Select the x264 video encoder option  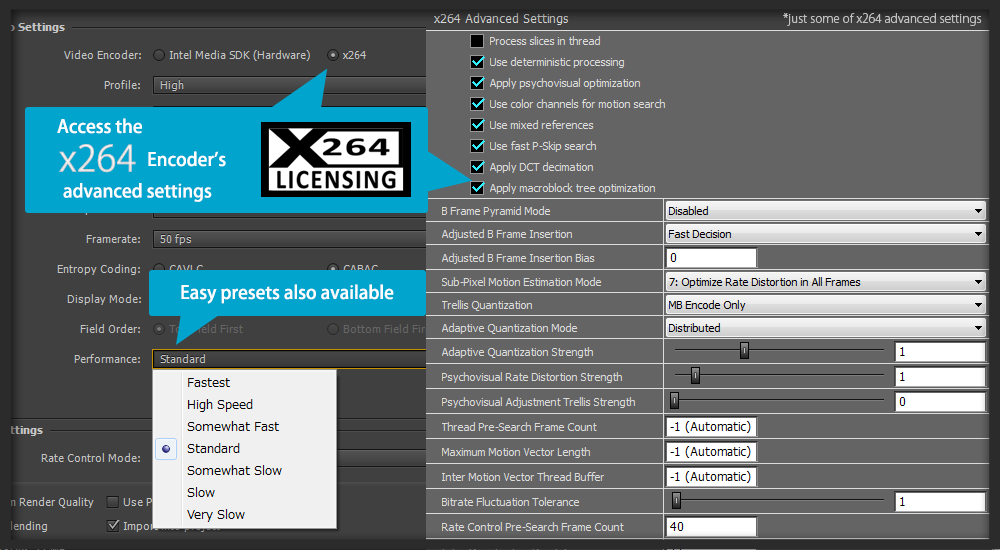(x=332, y=55)
